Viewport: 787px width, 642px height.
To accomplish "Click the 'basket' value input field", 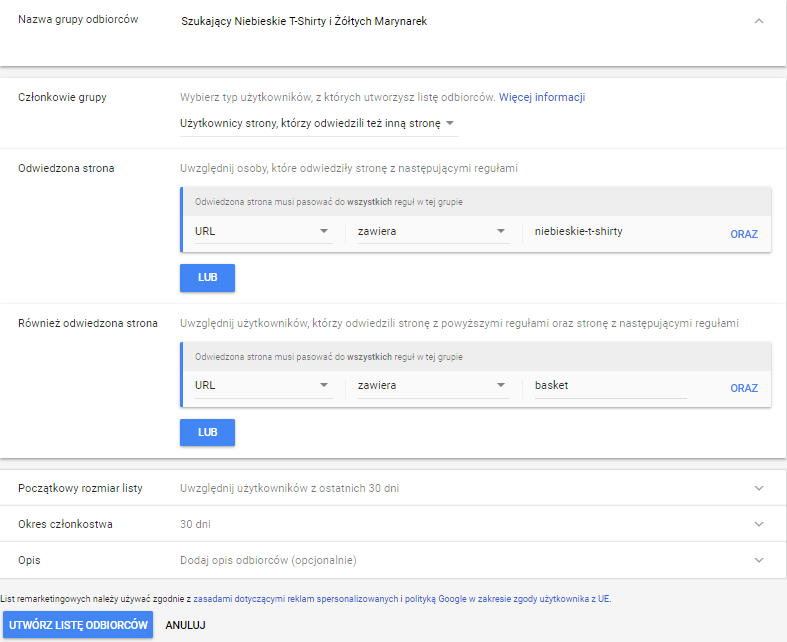I will click(610, 386).
